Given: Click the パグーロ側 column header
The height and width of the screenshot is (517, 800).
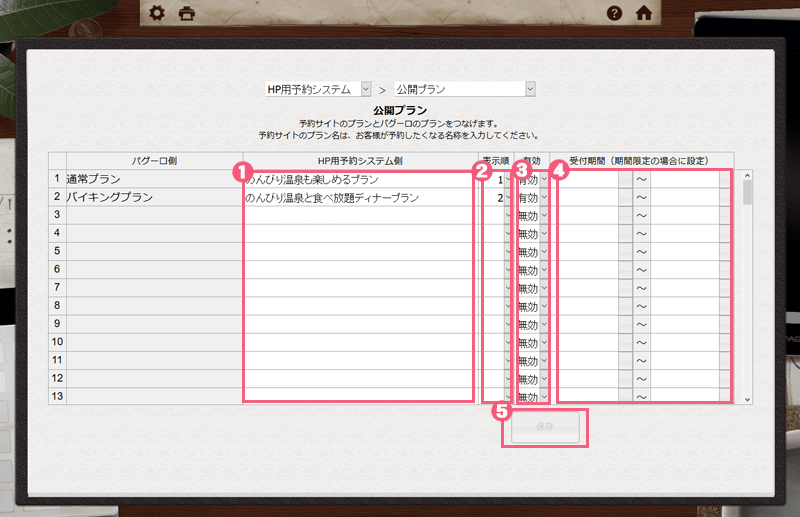Looking at the screenshot, I should [154, 161].
